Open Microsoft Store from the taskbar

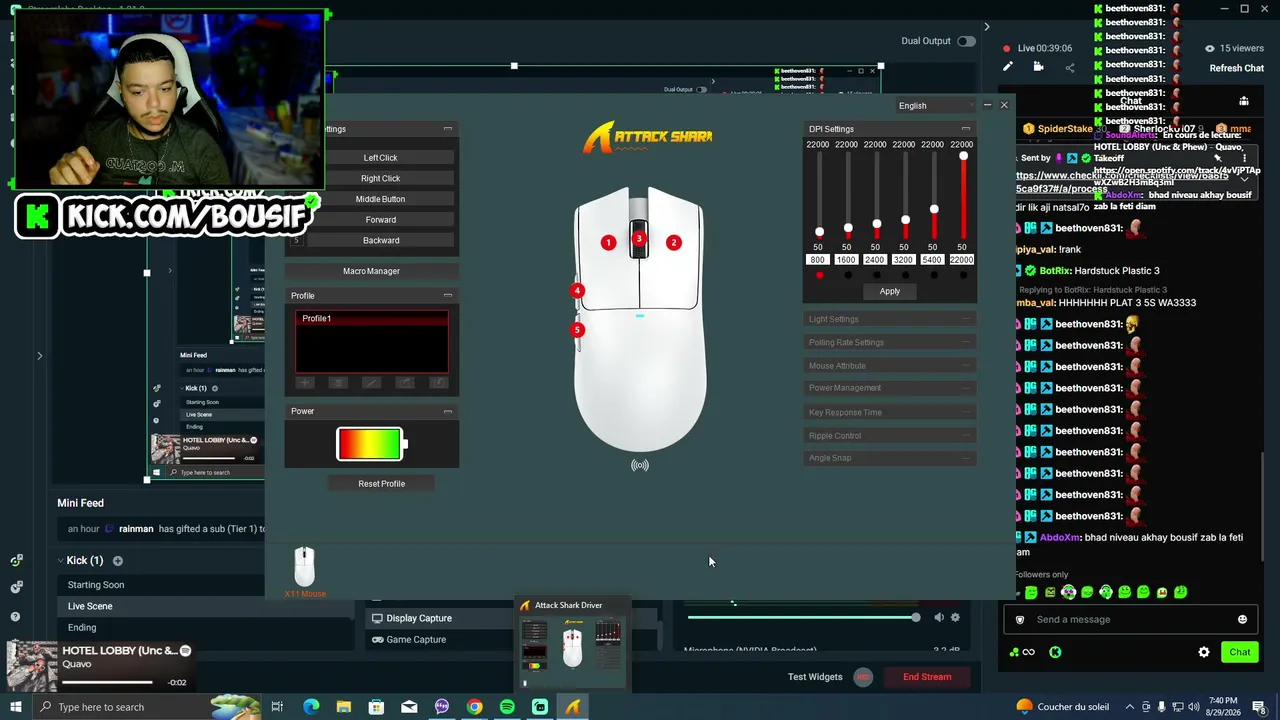[376, 707]
